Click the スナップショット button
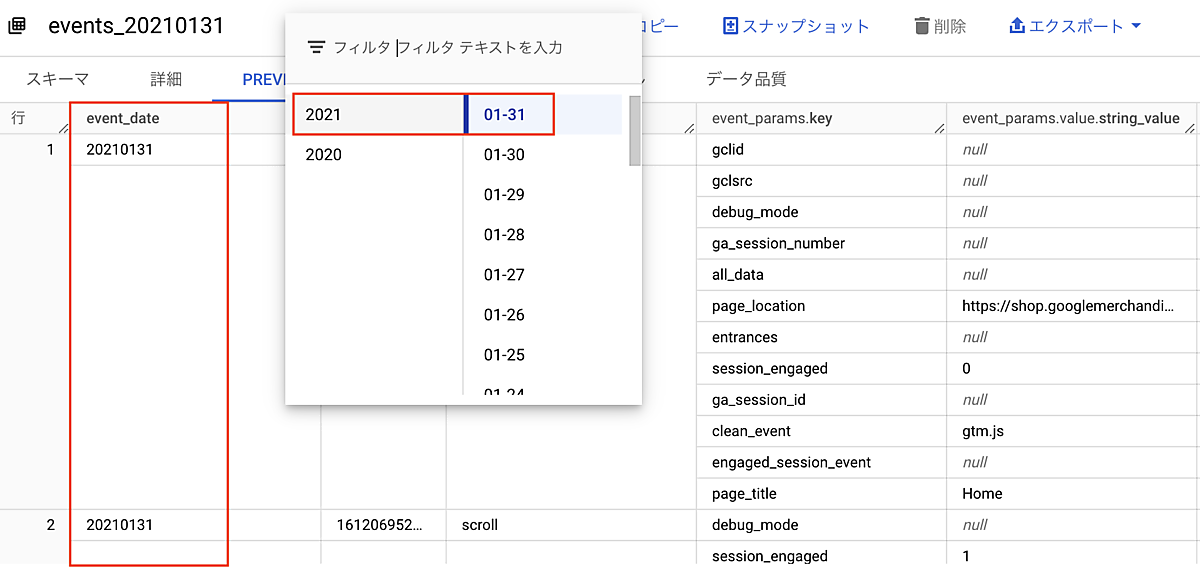This screenshot has height=570, width=1200. pyautogui.click(x=796, y=26)
